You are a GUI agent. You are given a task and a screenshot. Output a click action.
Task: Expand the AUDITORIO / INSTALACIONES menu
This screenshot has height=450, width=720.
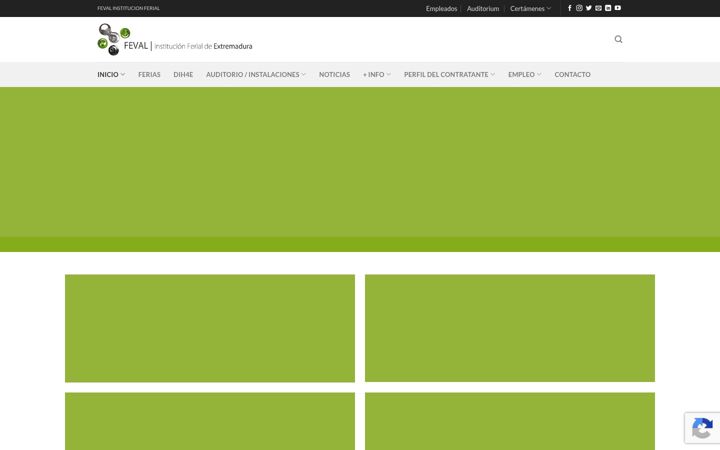click(x=256, y=74)
